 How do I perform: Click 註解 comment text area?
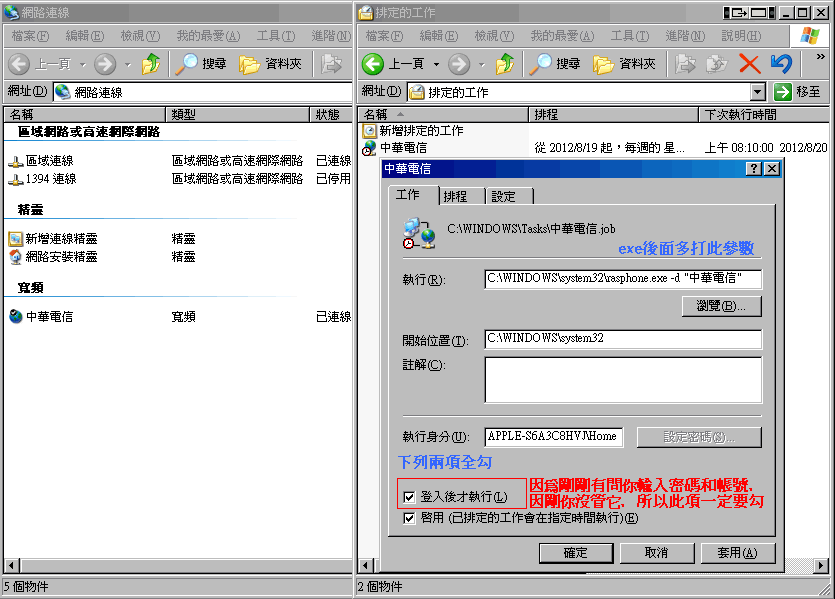click(x=623, y=380)
